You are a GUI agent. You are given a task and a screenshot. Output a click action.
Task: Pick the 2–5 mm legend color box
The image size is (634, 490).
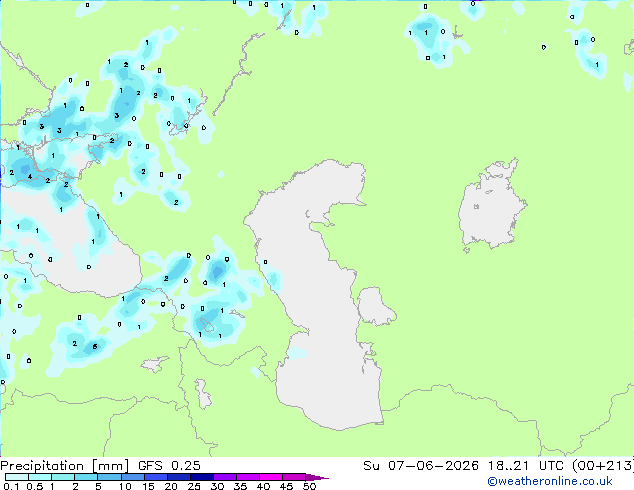click(x=86, y=477)
